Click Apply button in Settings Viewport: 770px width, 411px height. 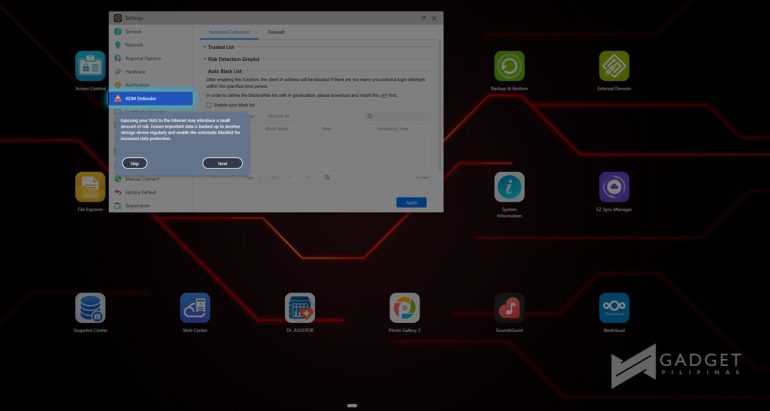click(x=411, y=202)
